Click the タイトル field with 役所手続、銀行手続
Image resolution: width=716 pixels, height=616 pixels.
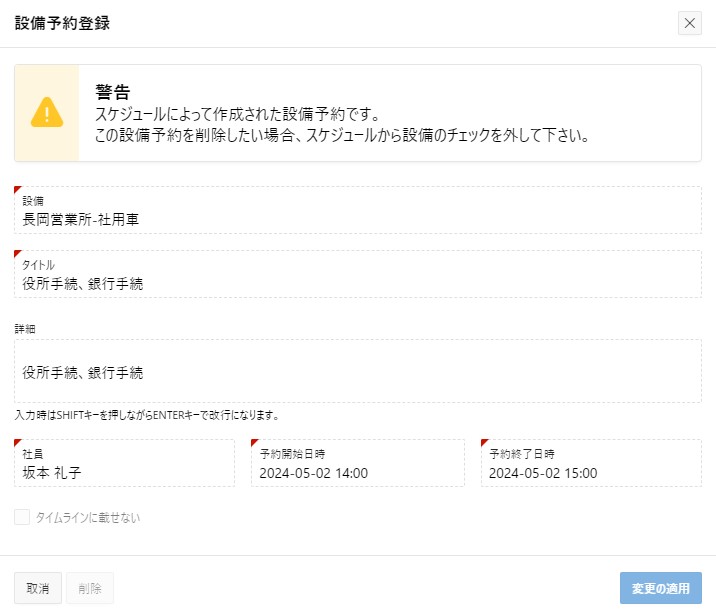click(358, 274)
